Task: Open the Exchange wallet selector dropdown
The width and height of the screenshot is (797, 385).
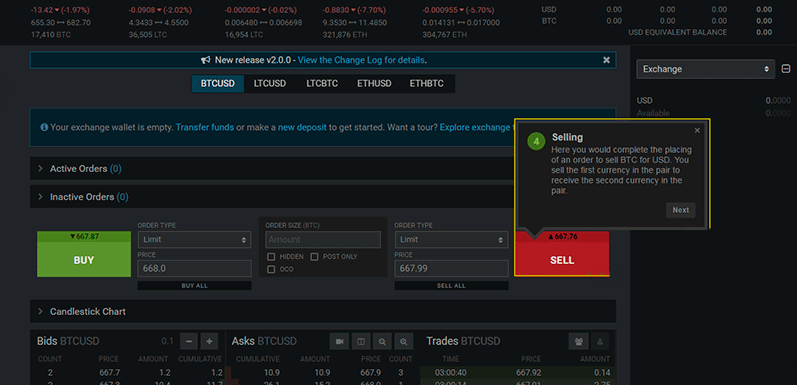Action: coord(706,69)
